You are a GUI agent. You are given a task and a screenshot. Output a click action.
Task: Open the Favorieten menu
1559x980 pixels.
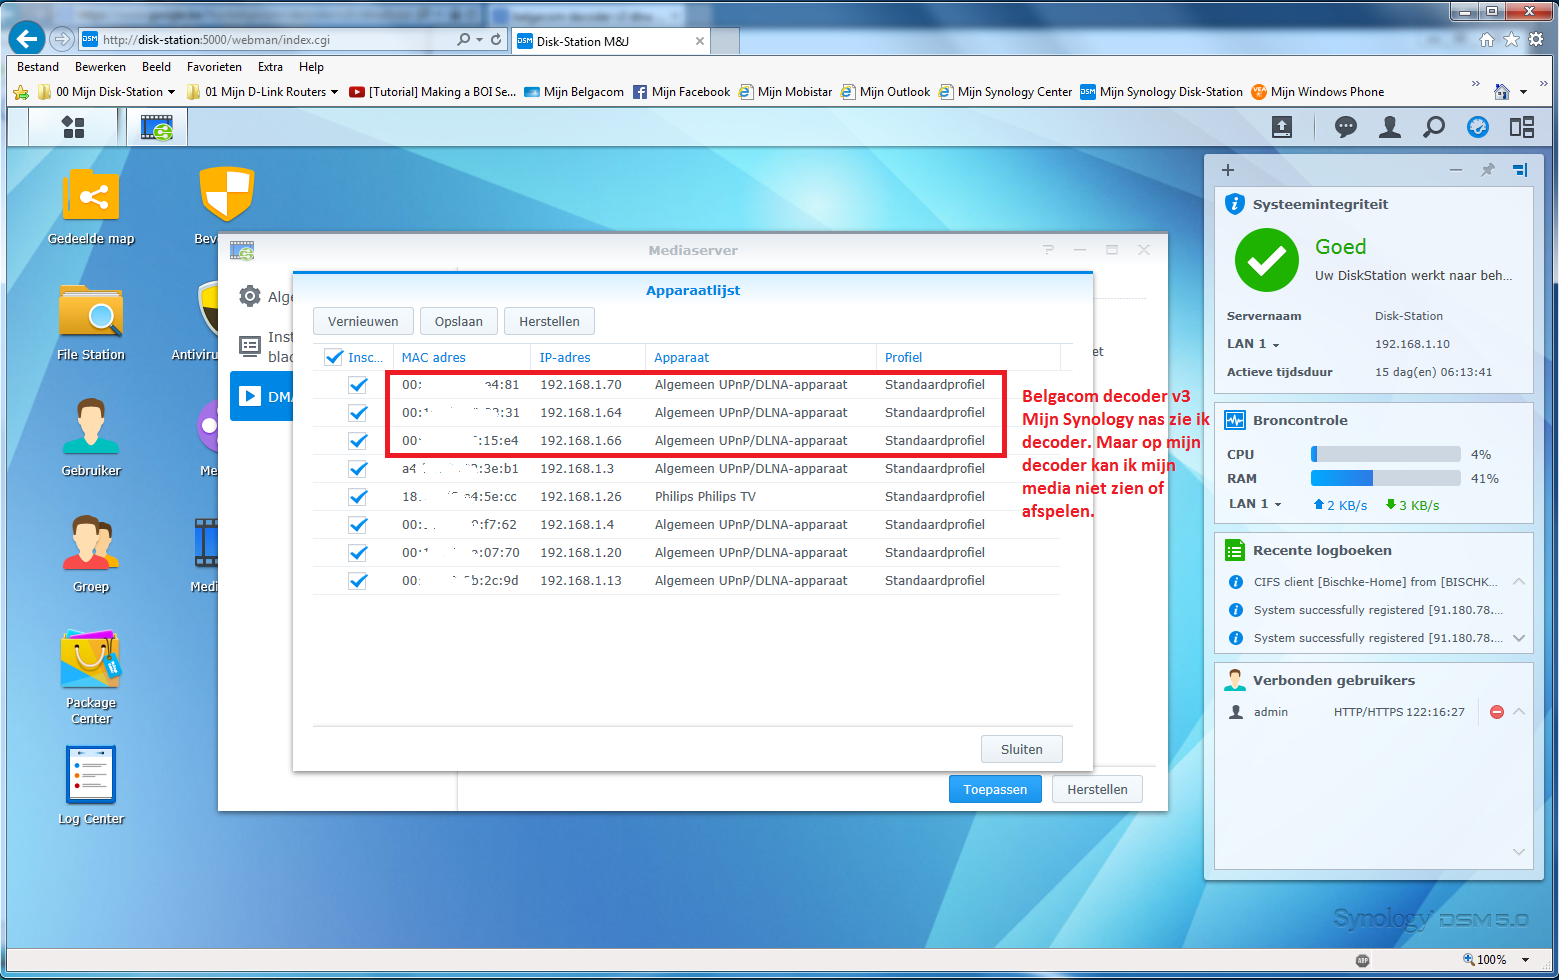(214, 67)
